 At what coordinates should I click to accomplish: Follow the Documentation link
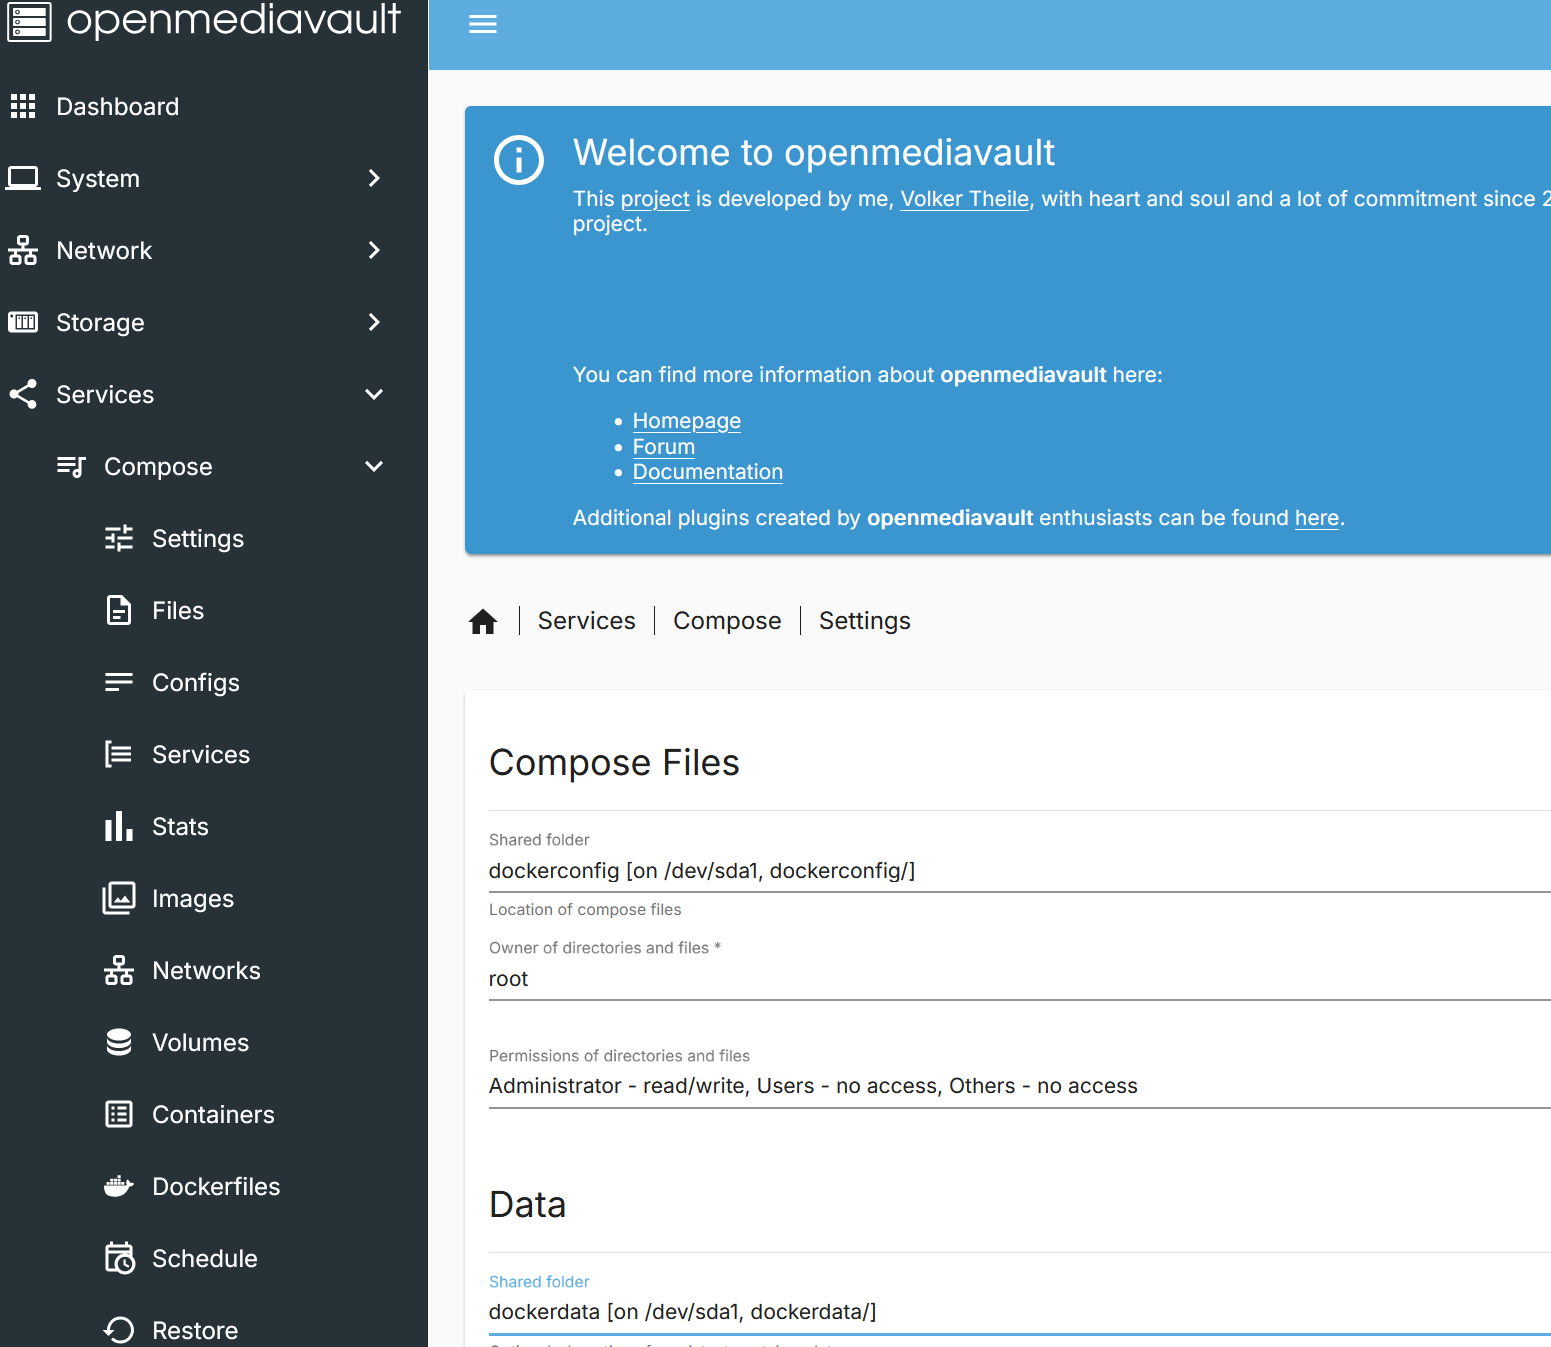pos(708,472)
